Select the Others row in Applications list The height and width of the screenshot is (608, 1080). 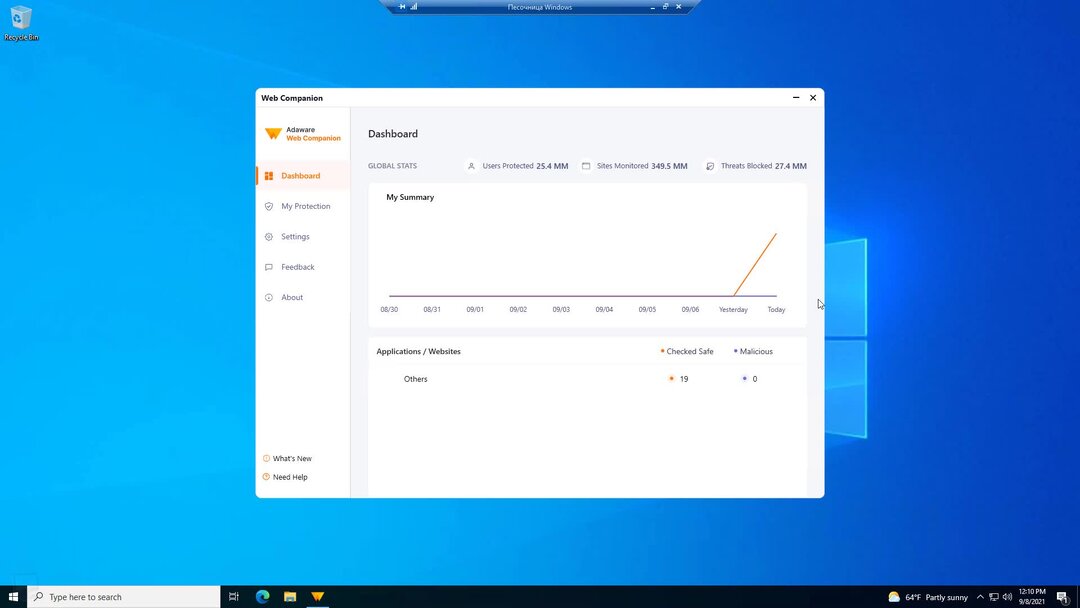(x=588, y=379)
